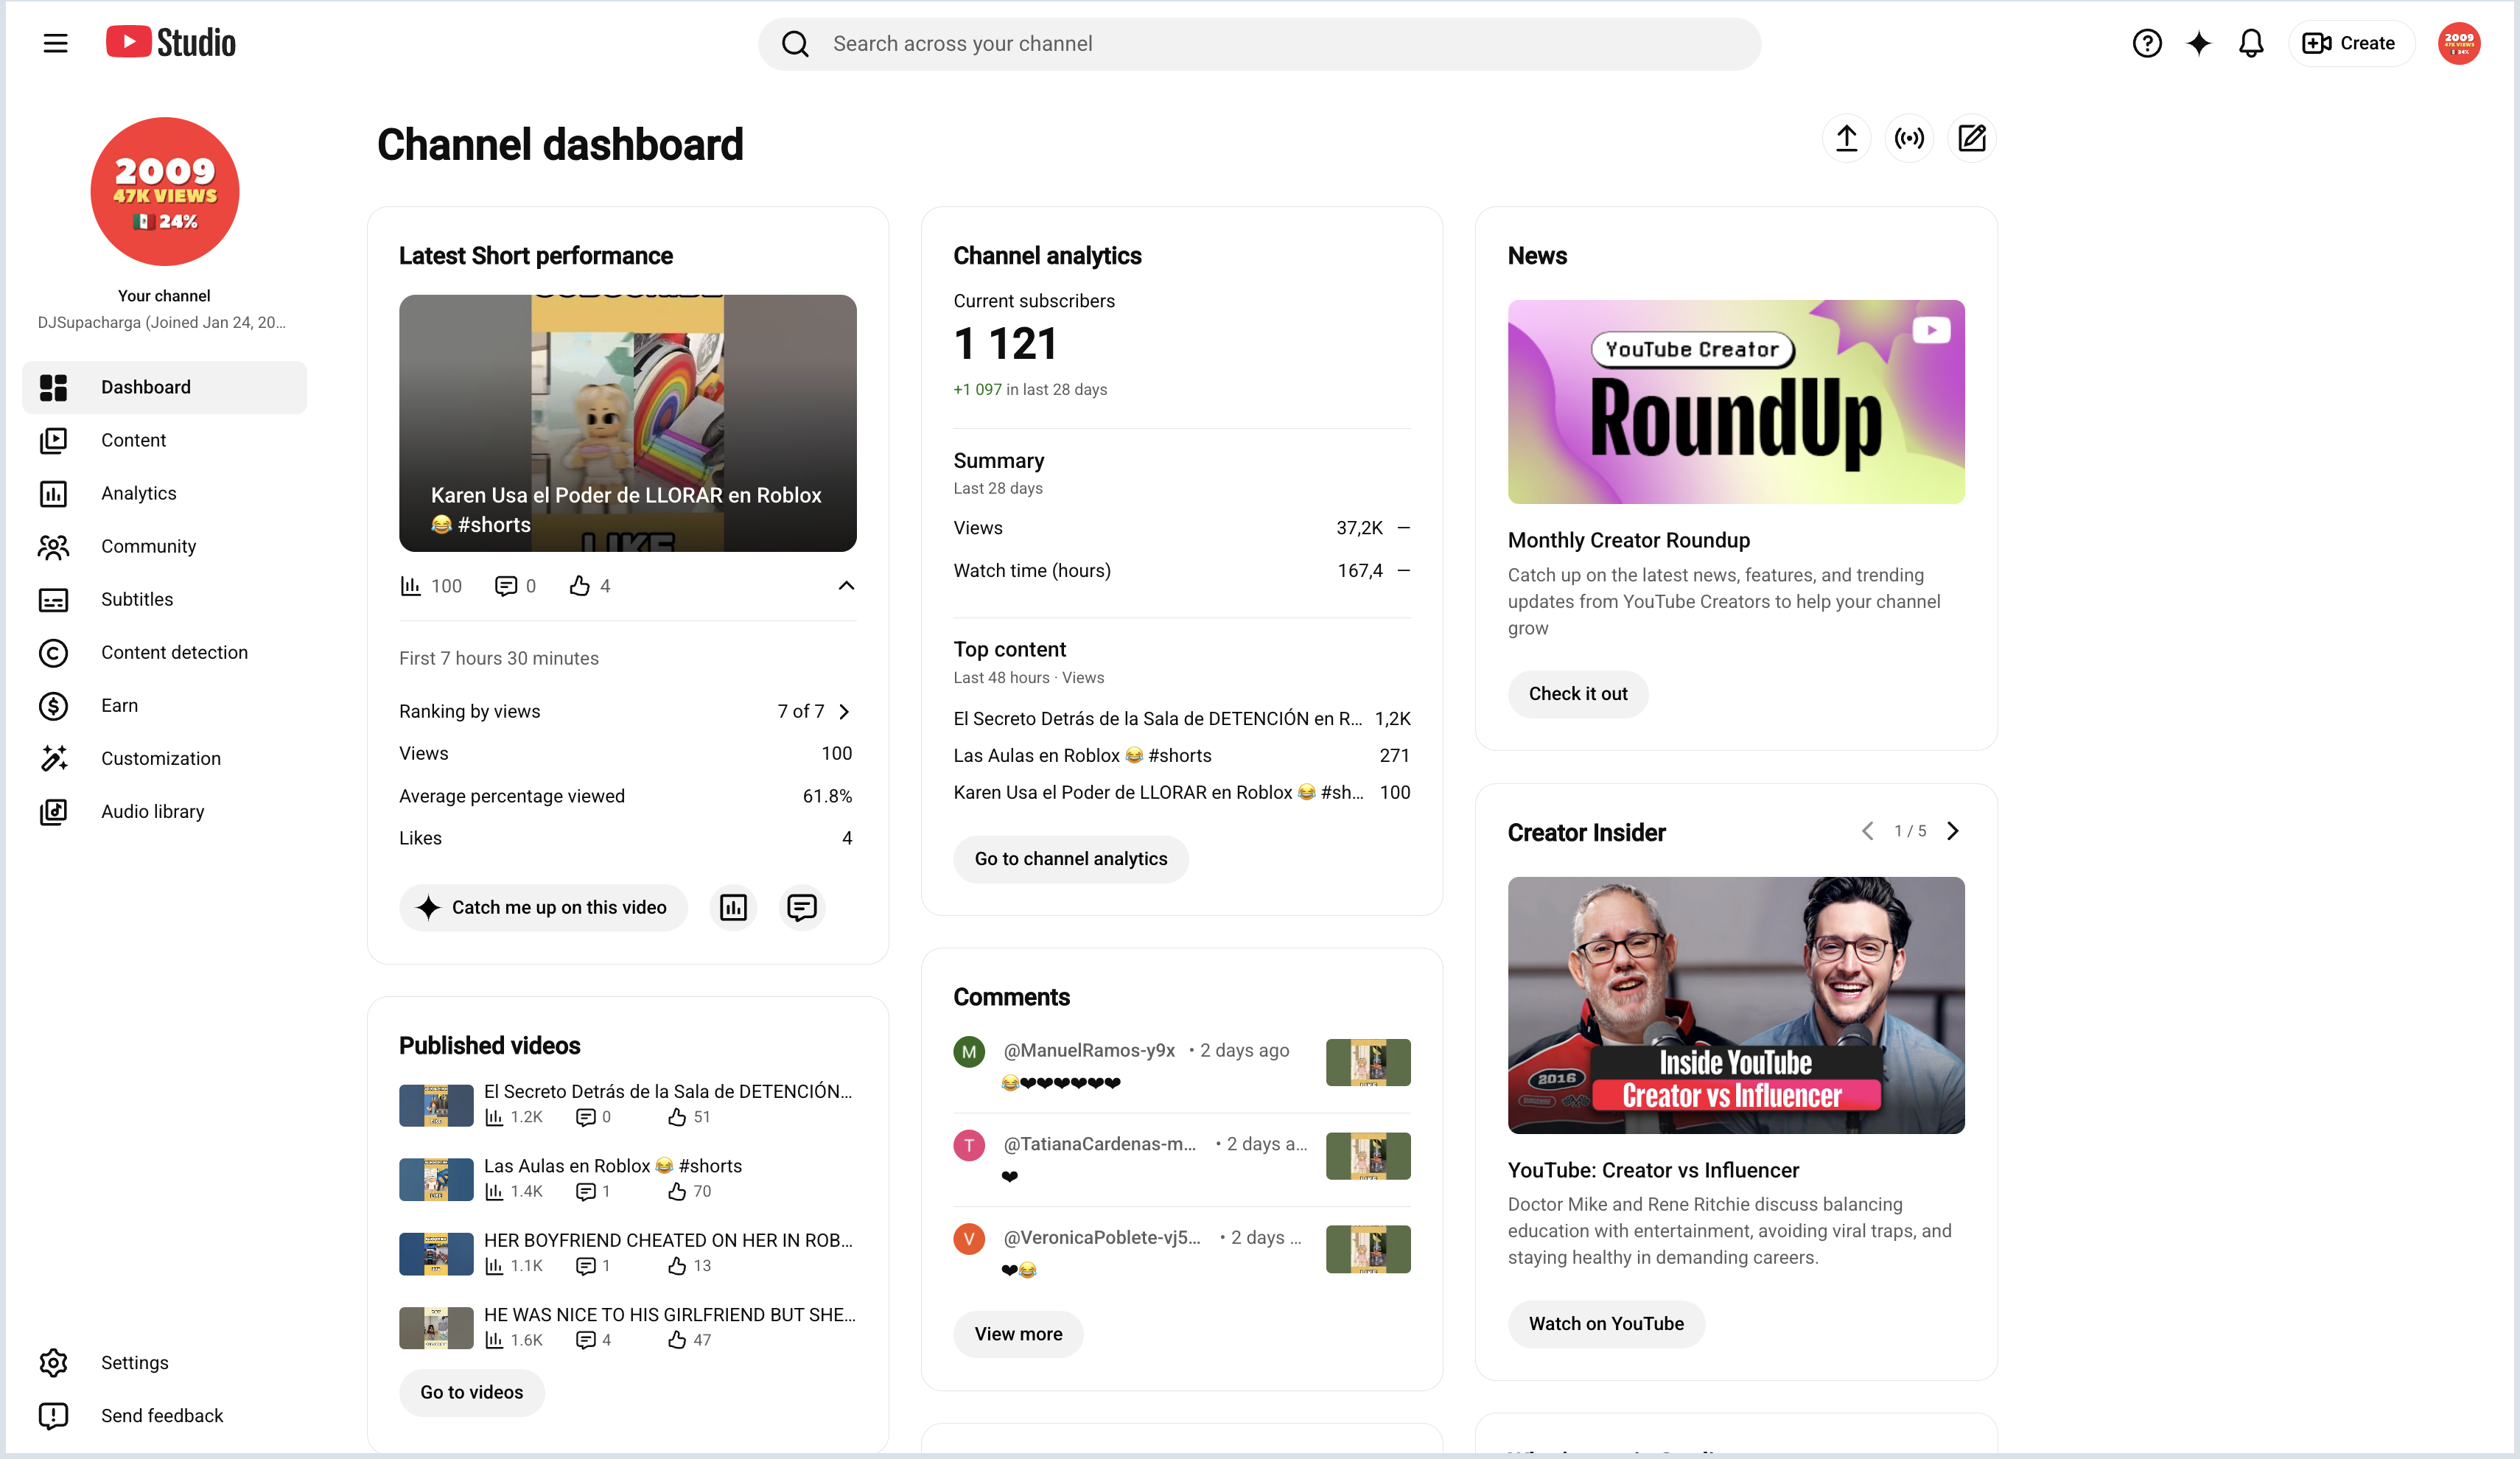Click the comments icon under latest Short thumbnail
The width and height of the screenshot is (2520, 1459).
[506, 586]
